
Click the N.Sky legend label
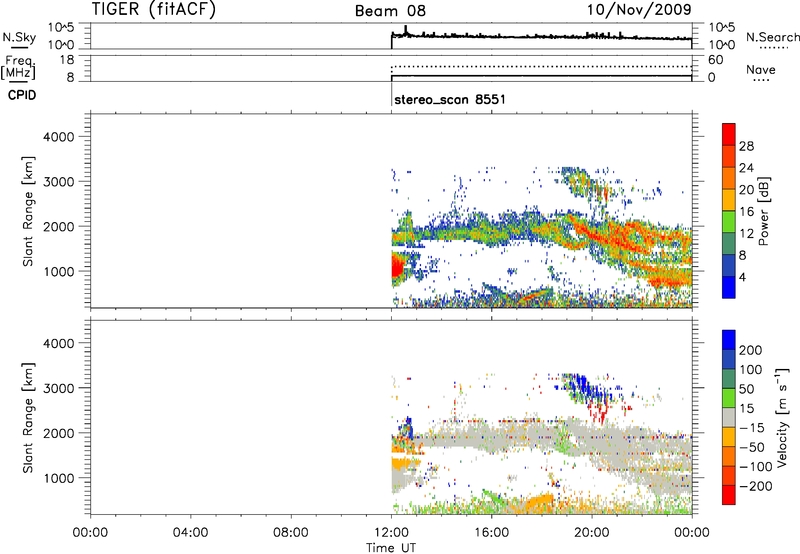click(19, 37)
